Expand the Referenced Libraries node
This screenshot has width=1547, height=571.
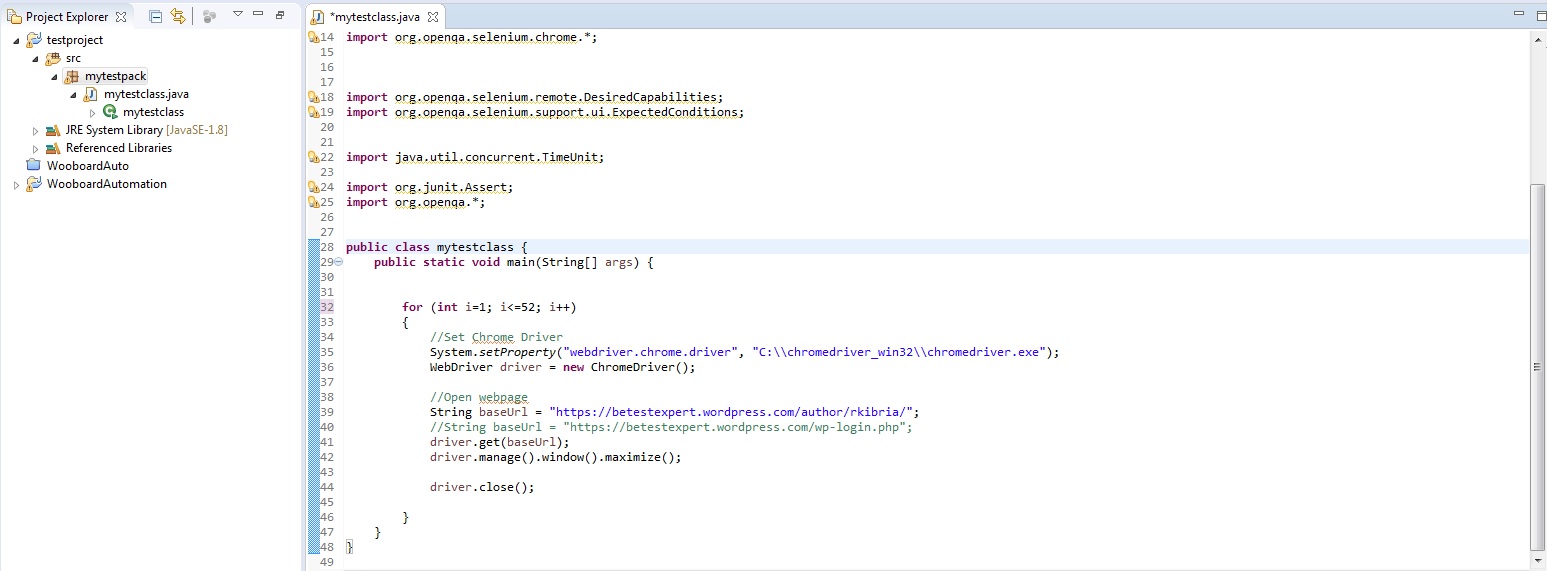click(36, 149)
